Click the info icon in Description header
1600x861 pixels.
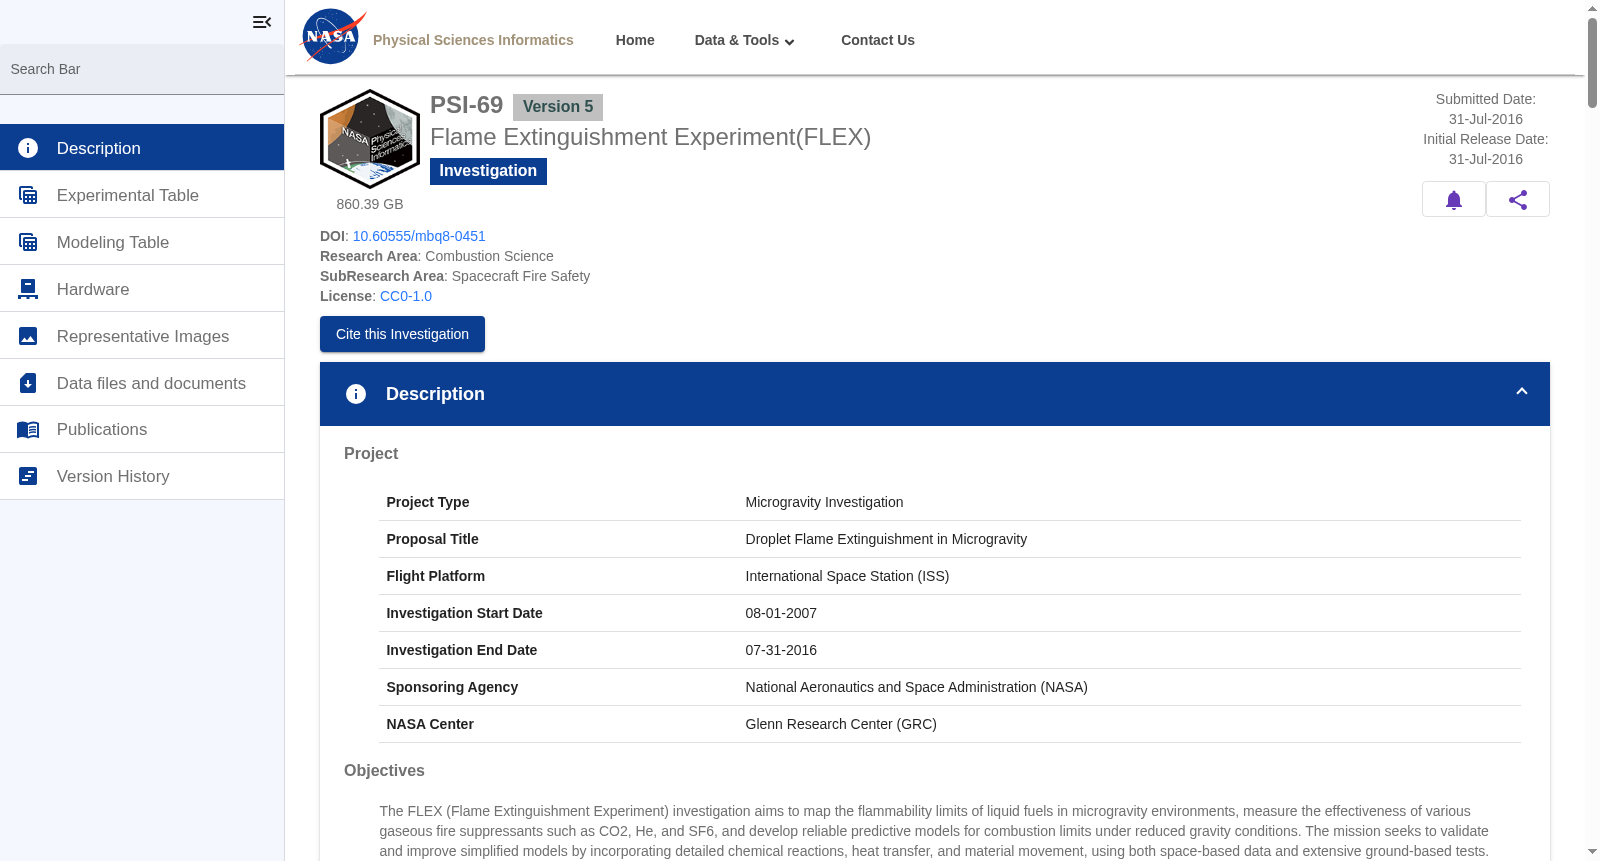click(x=356, y=394)
